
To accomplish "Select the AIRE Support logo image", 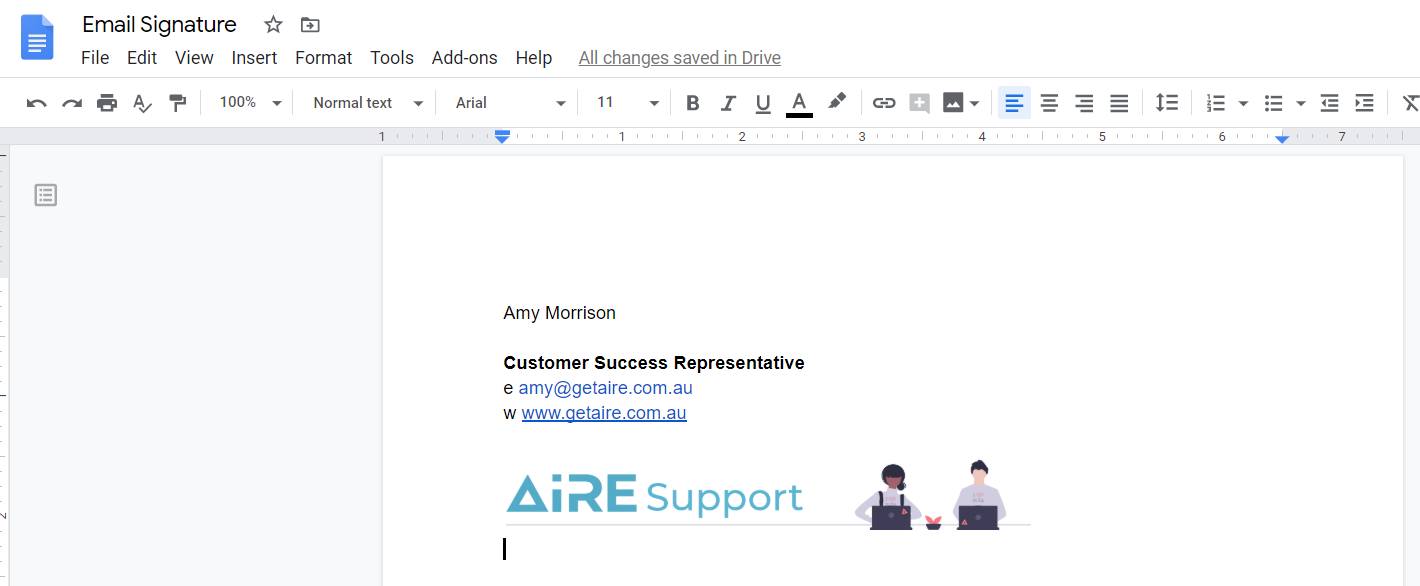I will (767, 495).
